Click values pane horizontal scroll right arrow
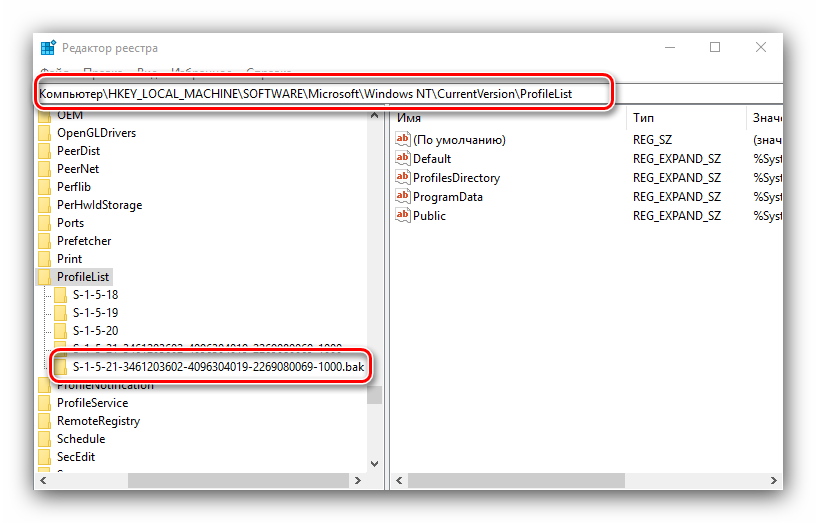Viewport: 816px width, 523px height. point(774,480)
